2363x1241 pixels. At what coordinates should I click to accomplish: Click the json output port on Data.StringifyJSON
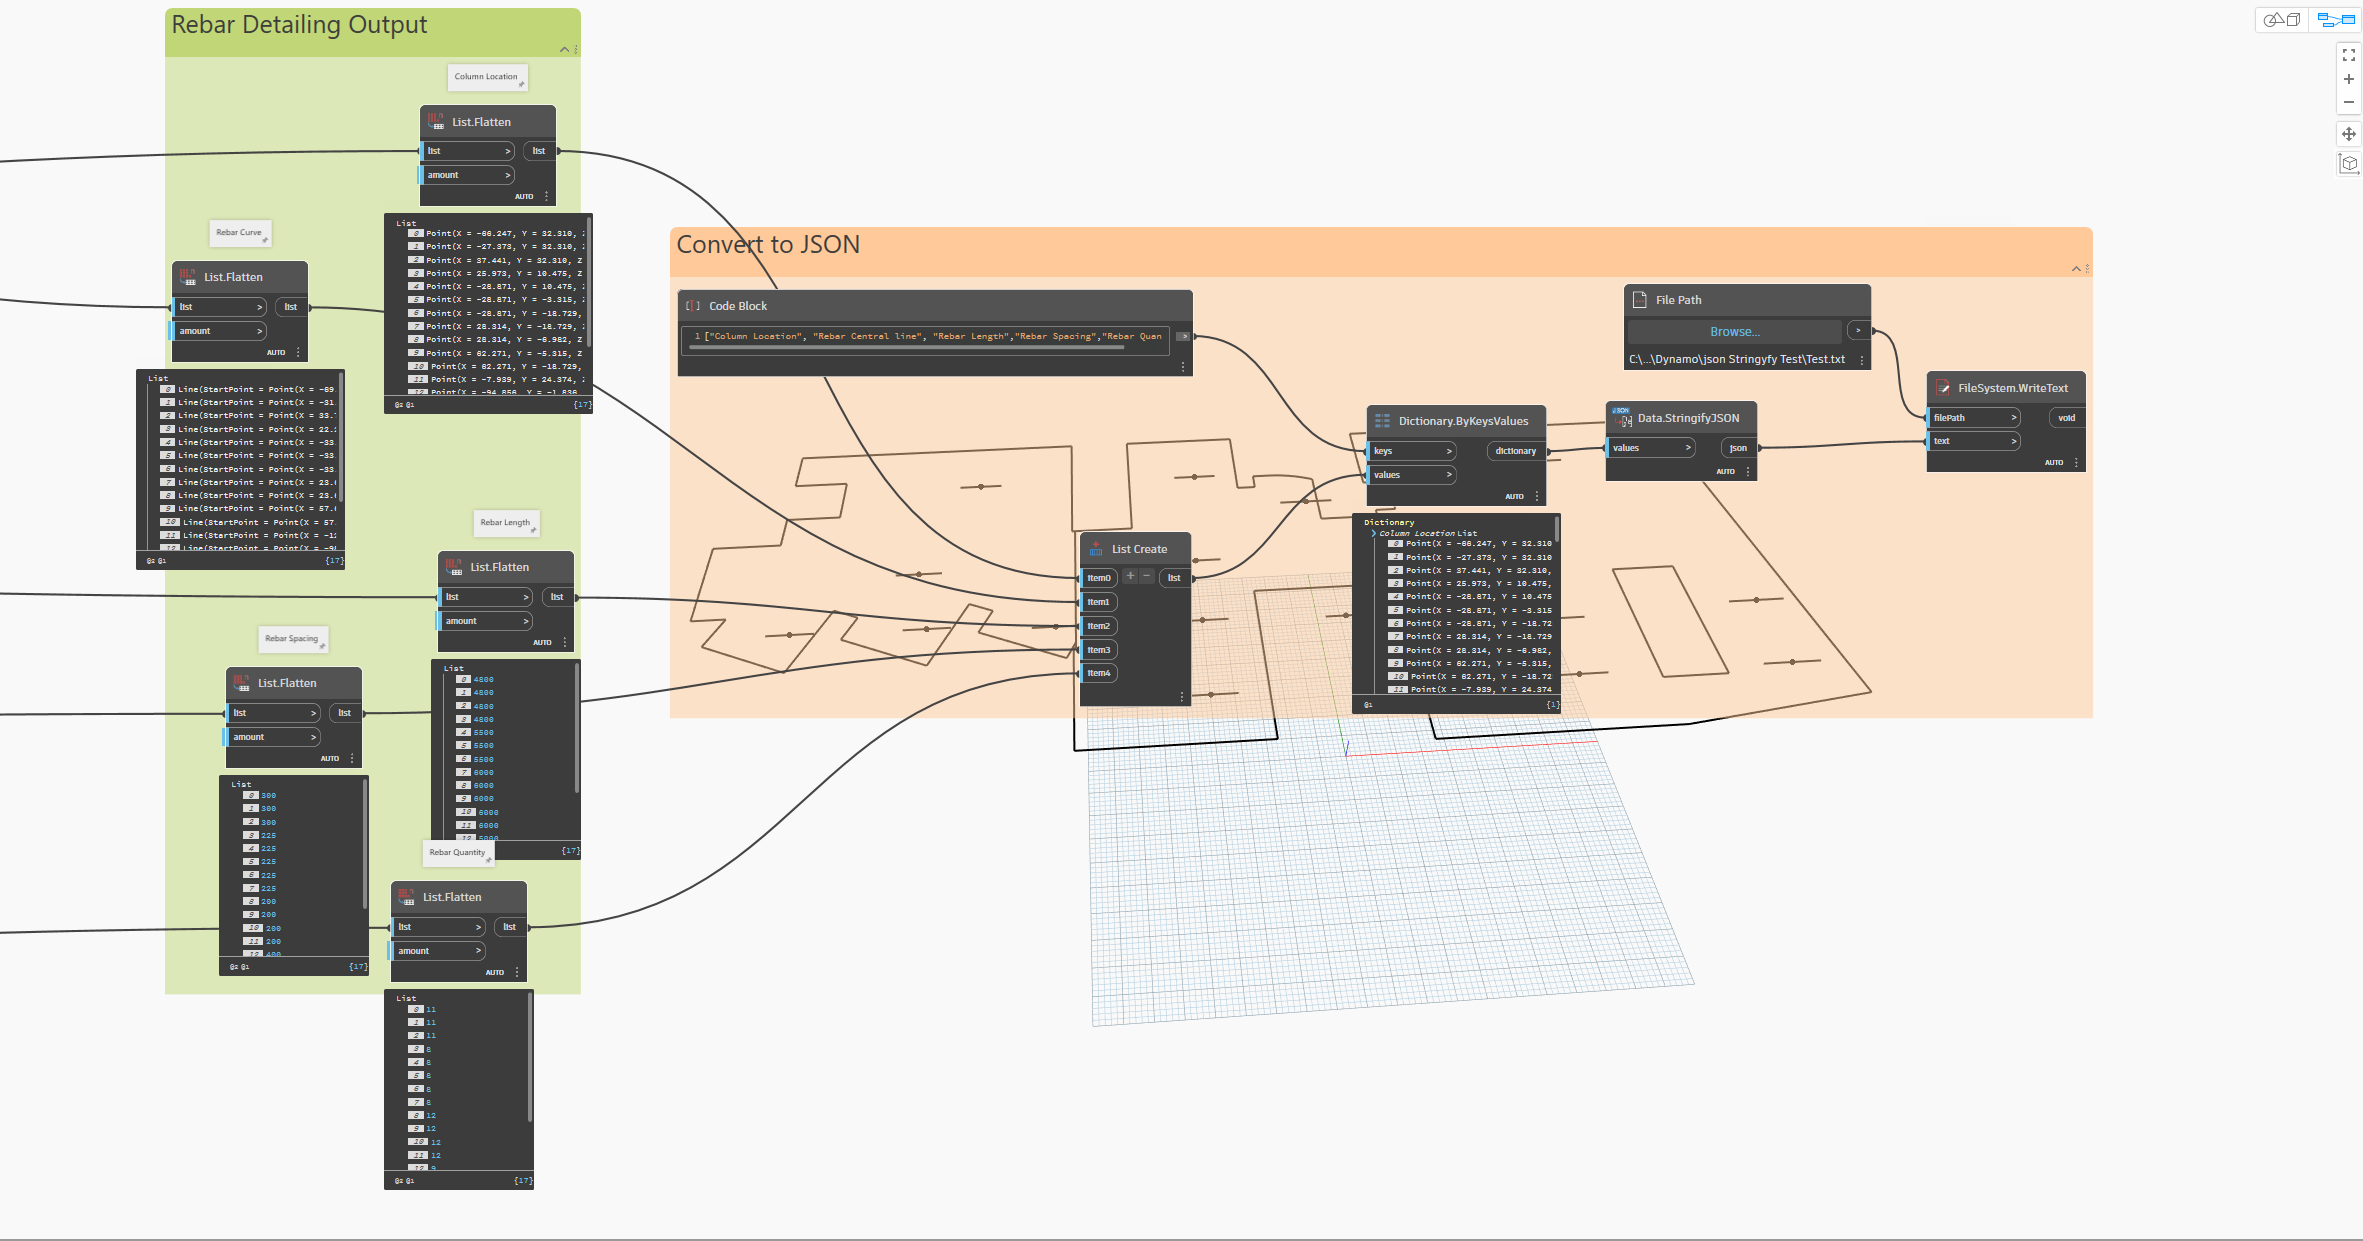[1738, 448]
